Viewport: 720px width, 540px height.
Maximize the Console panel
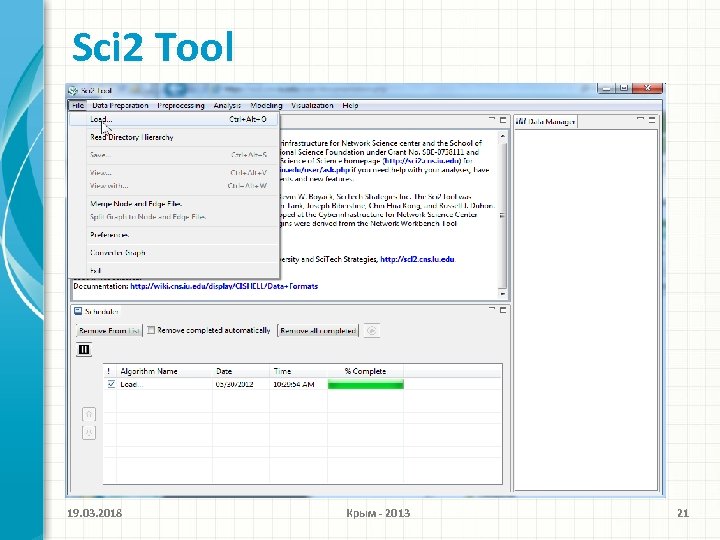point(503,120)
